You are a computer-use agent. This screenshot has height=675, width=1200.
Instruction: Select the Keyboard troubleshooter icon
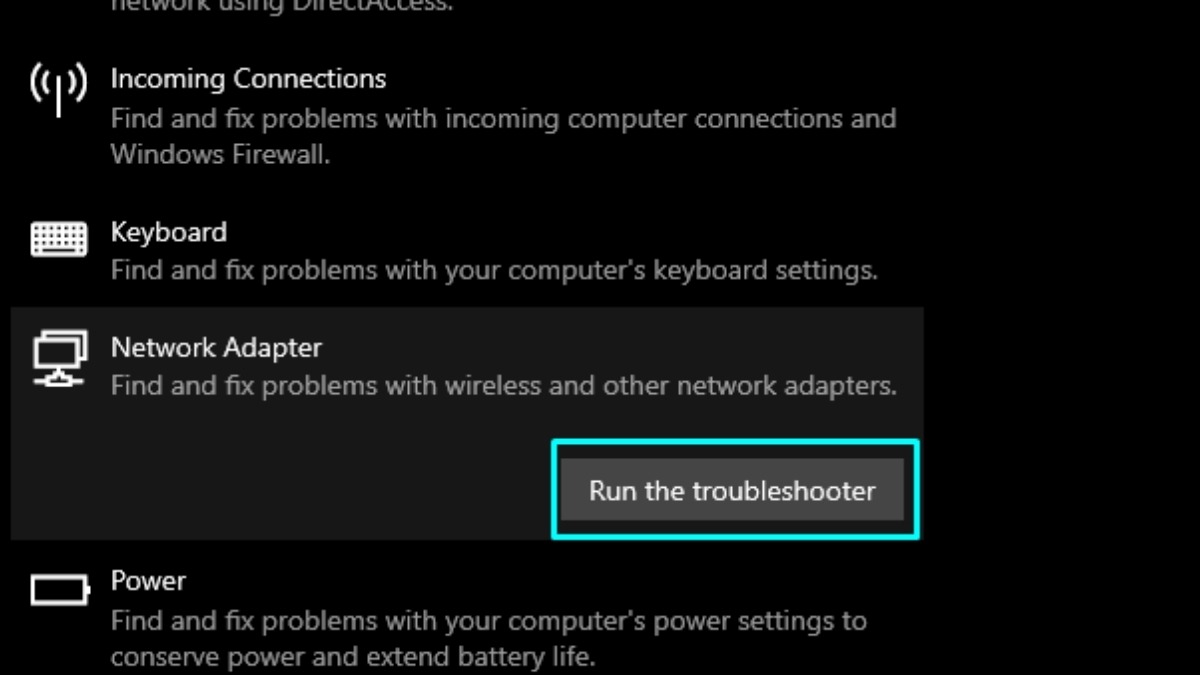click(58, 239)
